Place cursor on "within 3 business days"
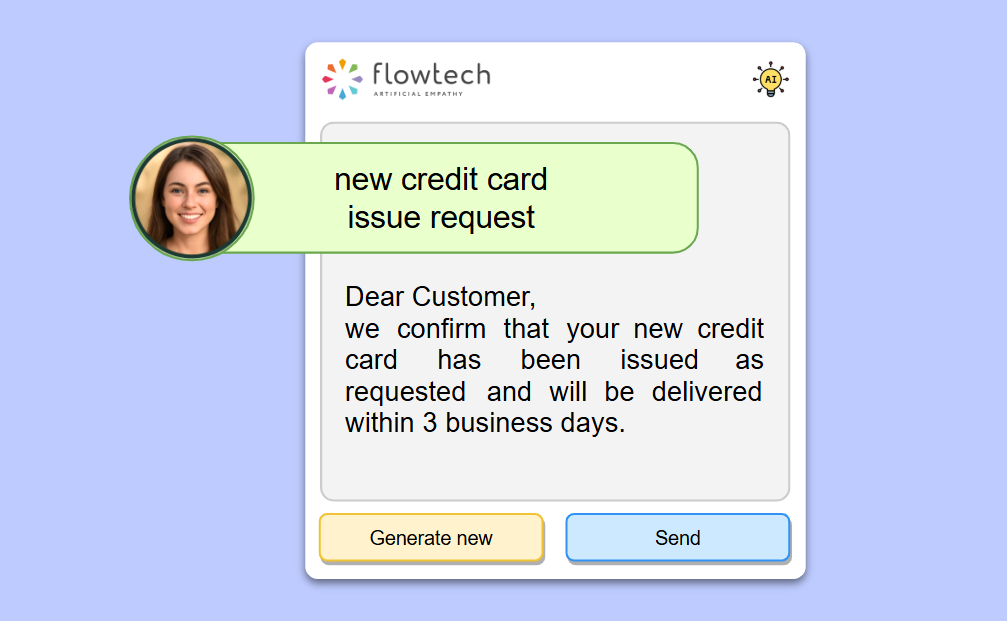 click(x=484, y=423)
